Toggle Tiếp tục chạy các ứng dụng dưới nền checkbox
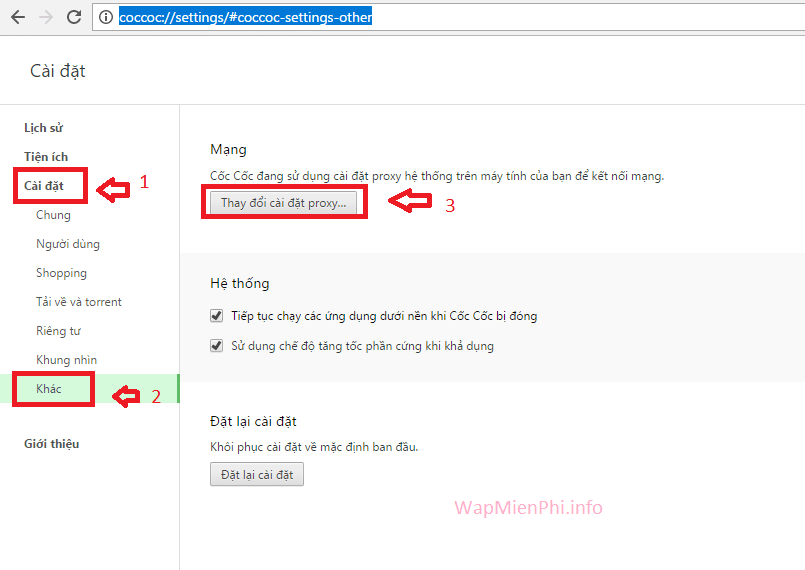 coord(217,315)
